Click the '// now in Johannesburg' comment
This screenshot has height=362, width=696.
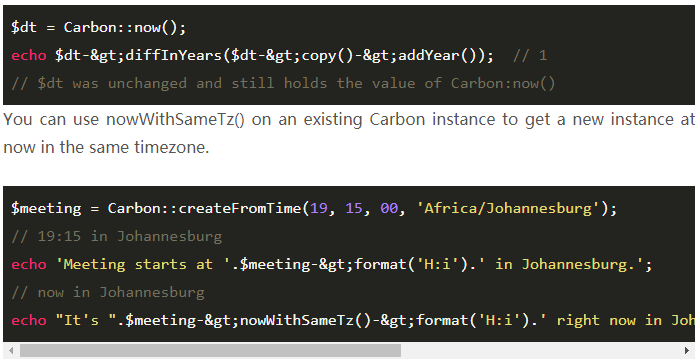tap(108, 292)
